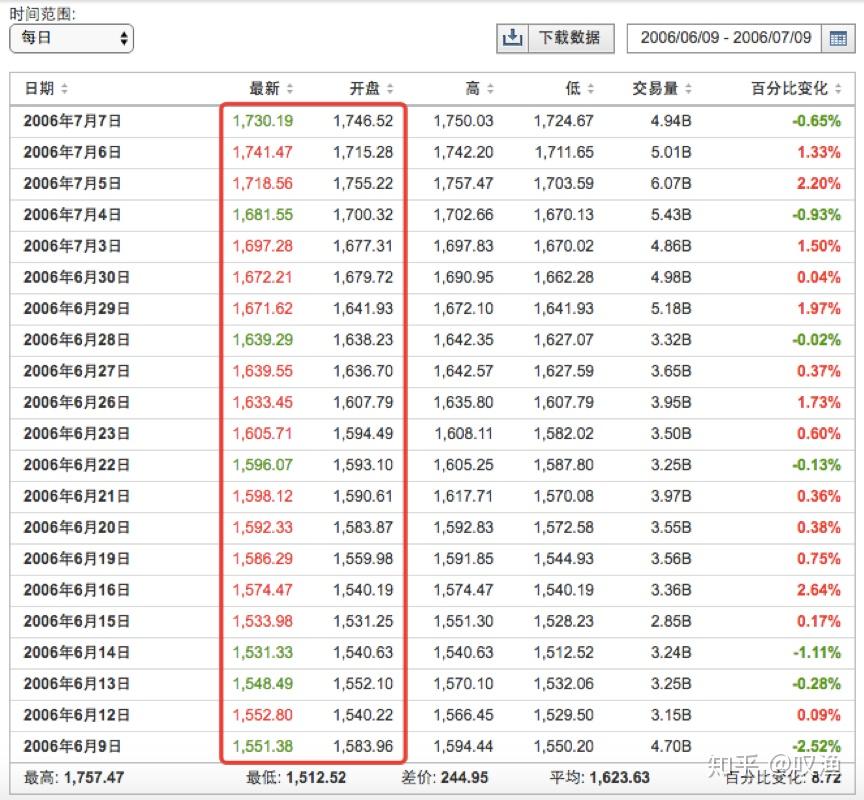Select the 2006年6月30日 row date

(x=77, y=277)
